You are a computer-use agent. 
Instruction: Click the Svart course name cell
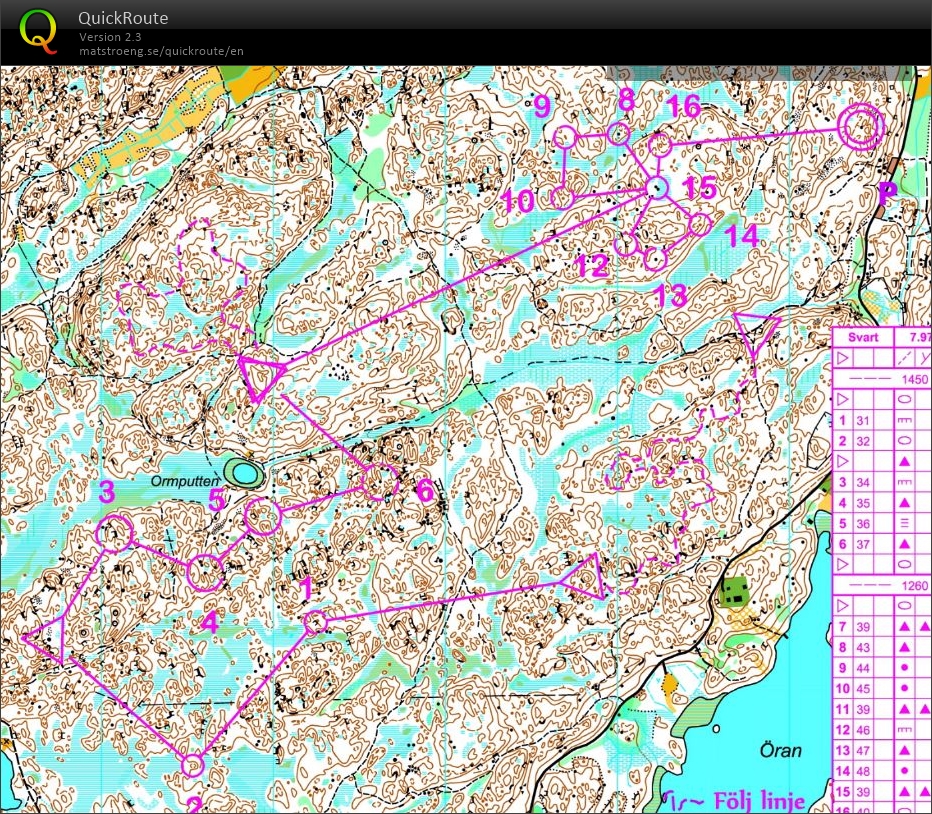[x=862, y=337]
